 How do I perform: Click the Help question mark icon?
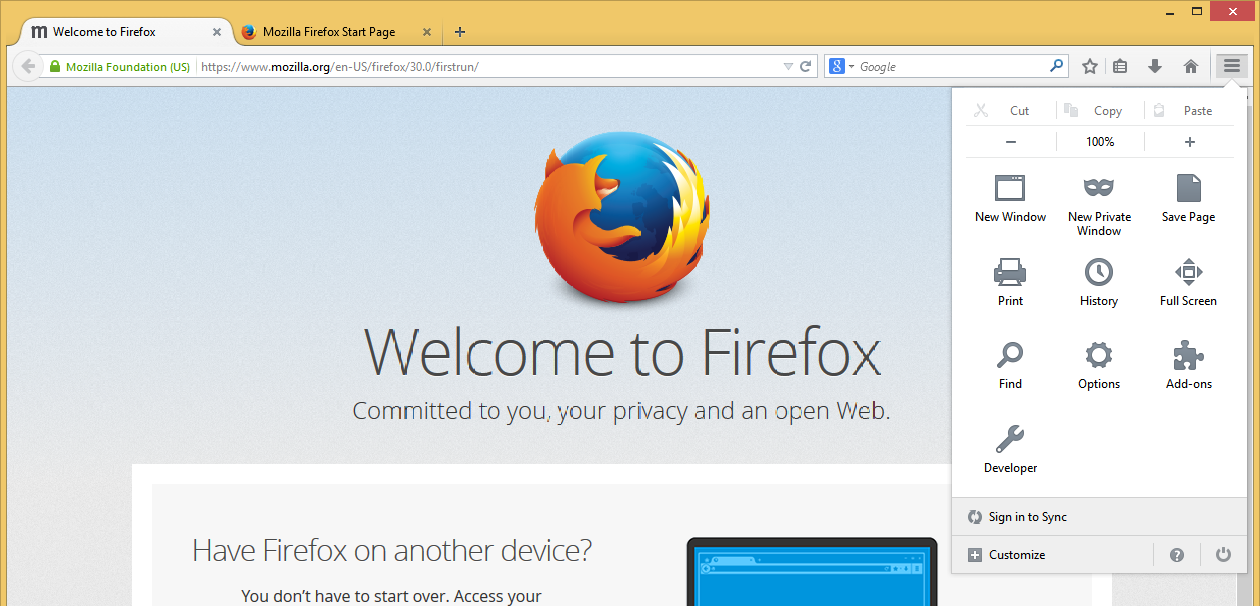click(1177, 555)
